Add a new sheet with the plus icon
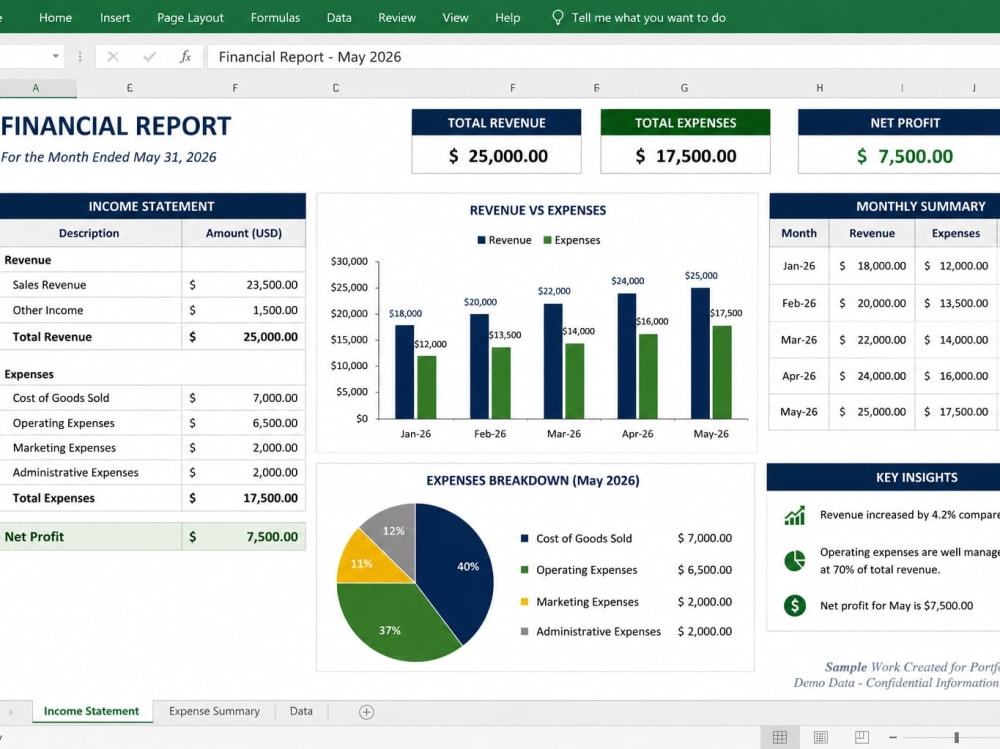Image resolution: width=1000 pixels, height=749 pixels. click(x=366, y=712)
